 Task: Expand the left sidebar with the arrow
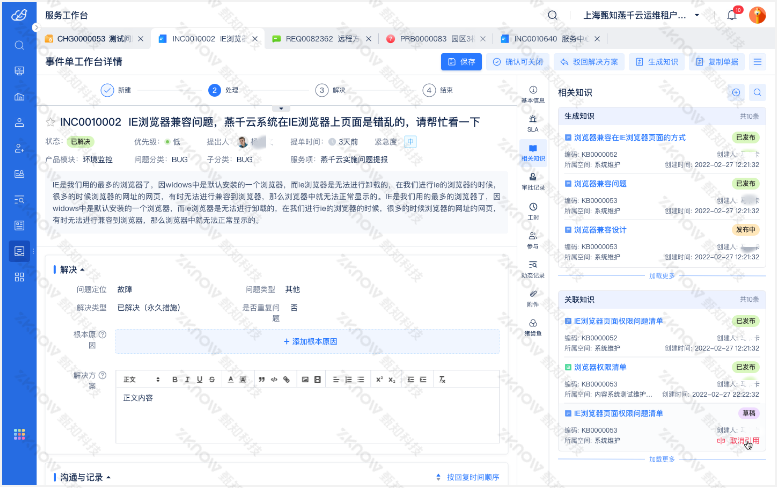pos(36,28)
